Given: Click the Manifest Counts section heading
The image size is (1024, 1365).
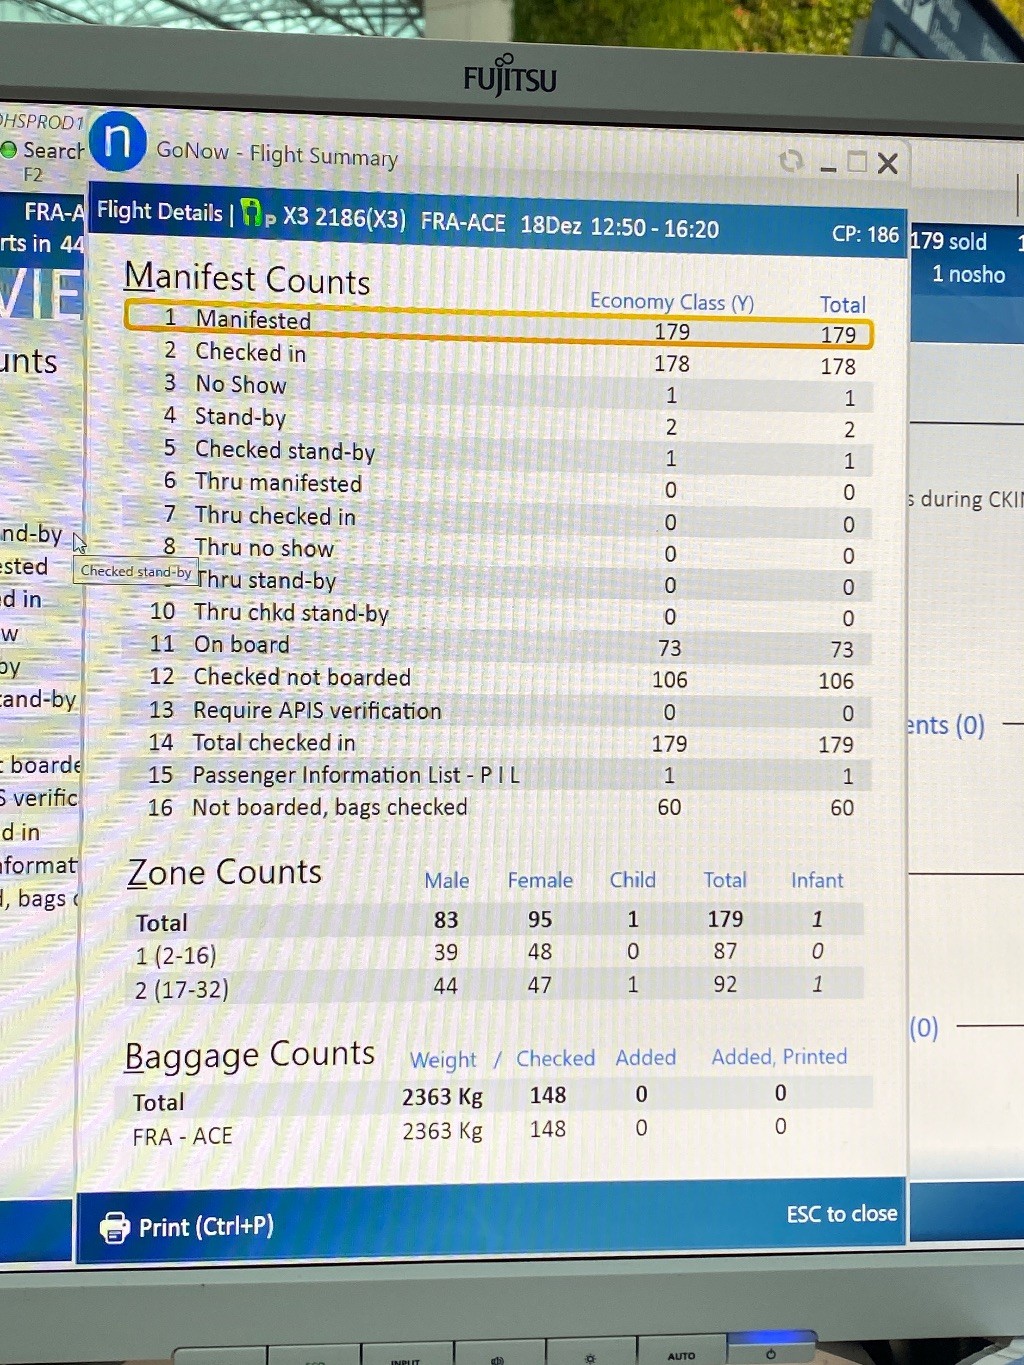Looking at the screenshot, I should (247, 279).
